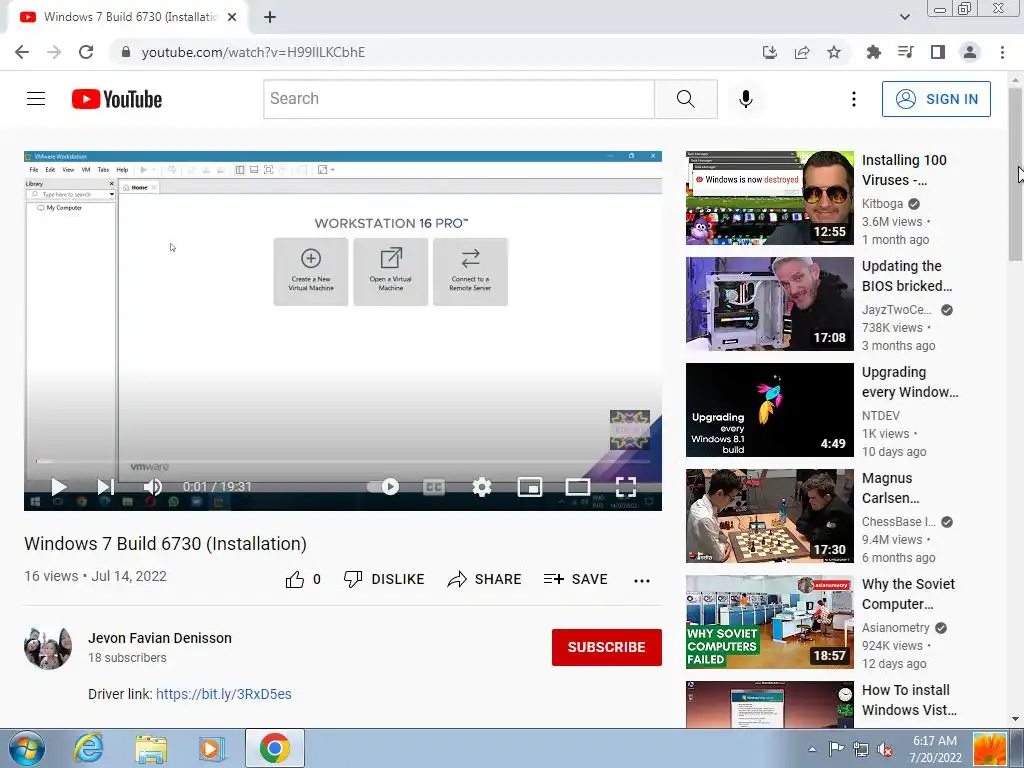Seek on the video progress bar
This screenshot has height=768, width=1024.
click(x=343, y=462)
